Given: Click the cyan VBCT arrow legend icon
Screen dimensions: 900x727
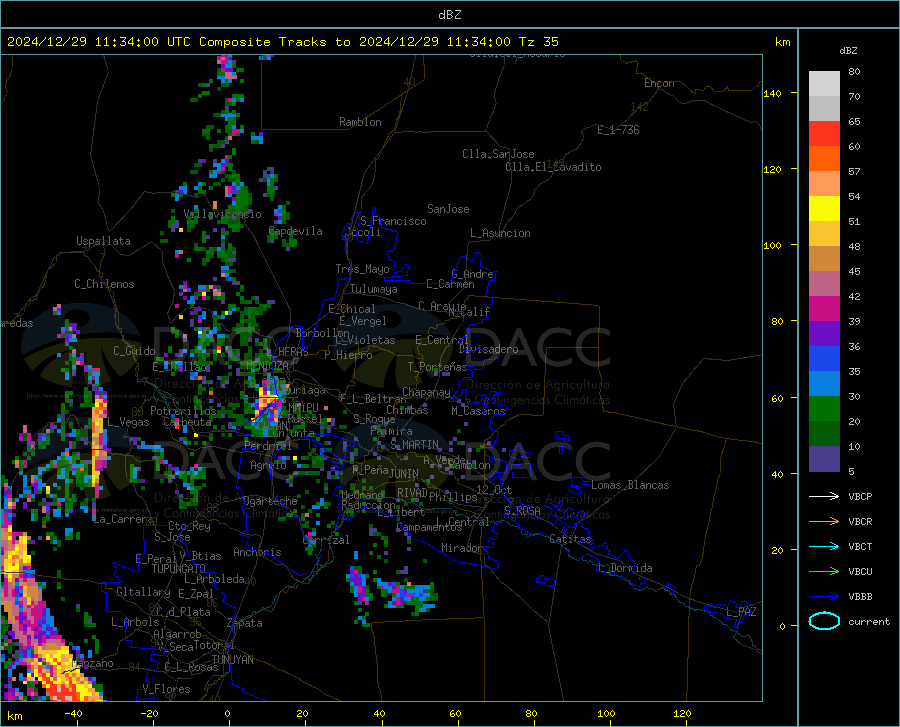Looking at the screenshot, I should click(x=824, y=546).
